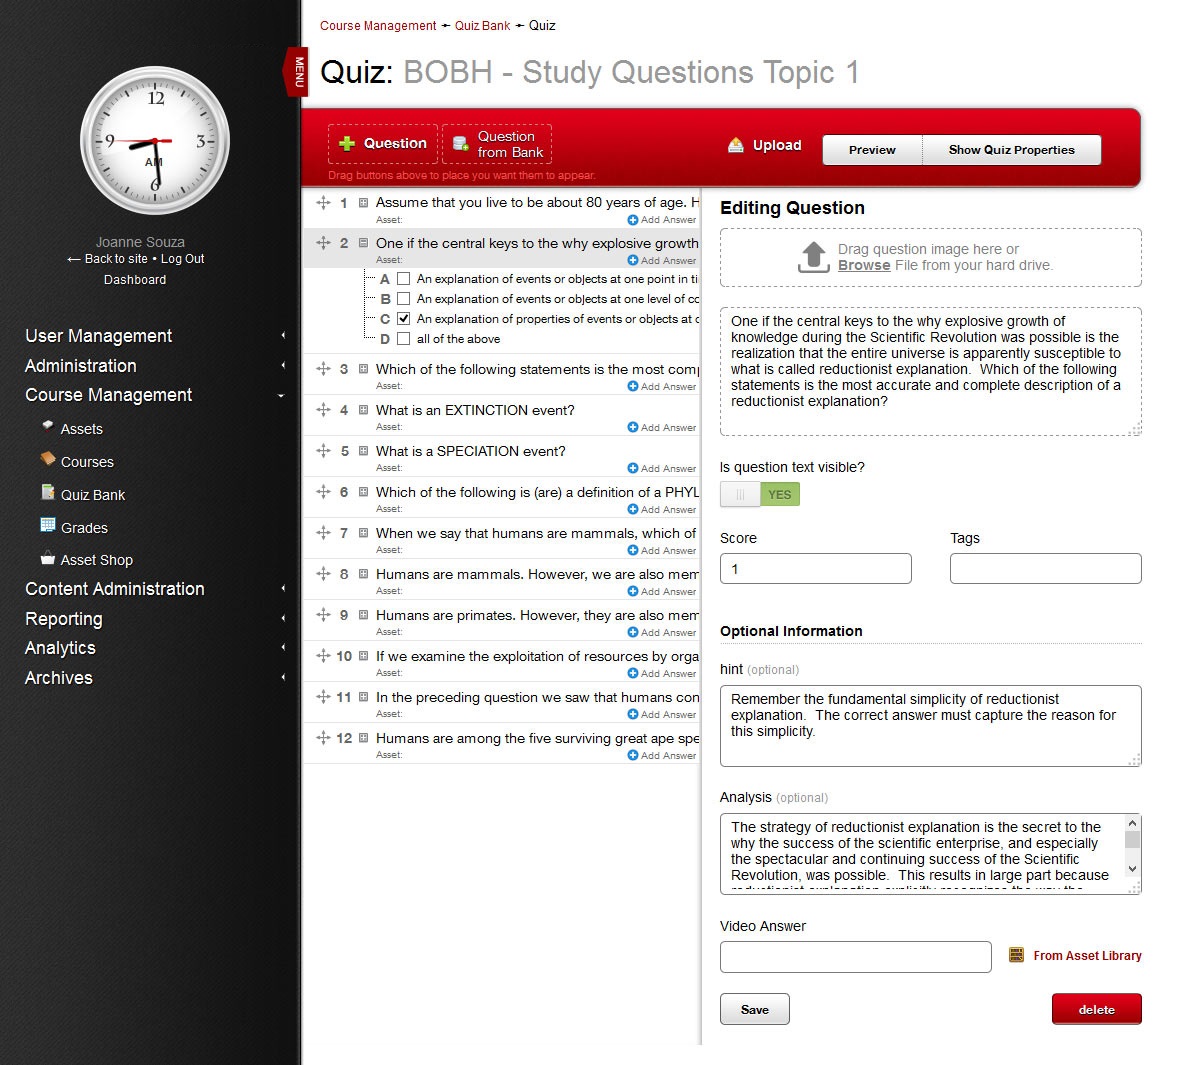Click the Tags input field
The width and height of the screenshot is (1203, 1065).
tap(1046, 569)
